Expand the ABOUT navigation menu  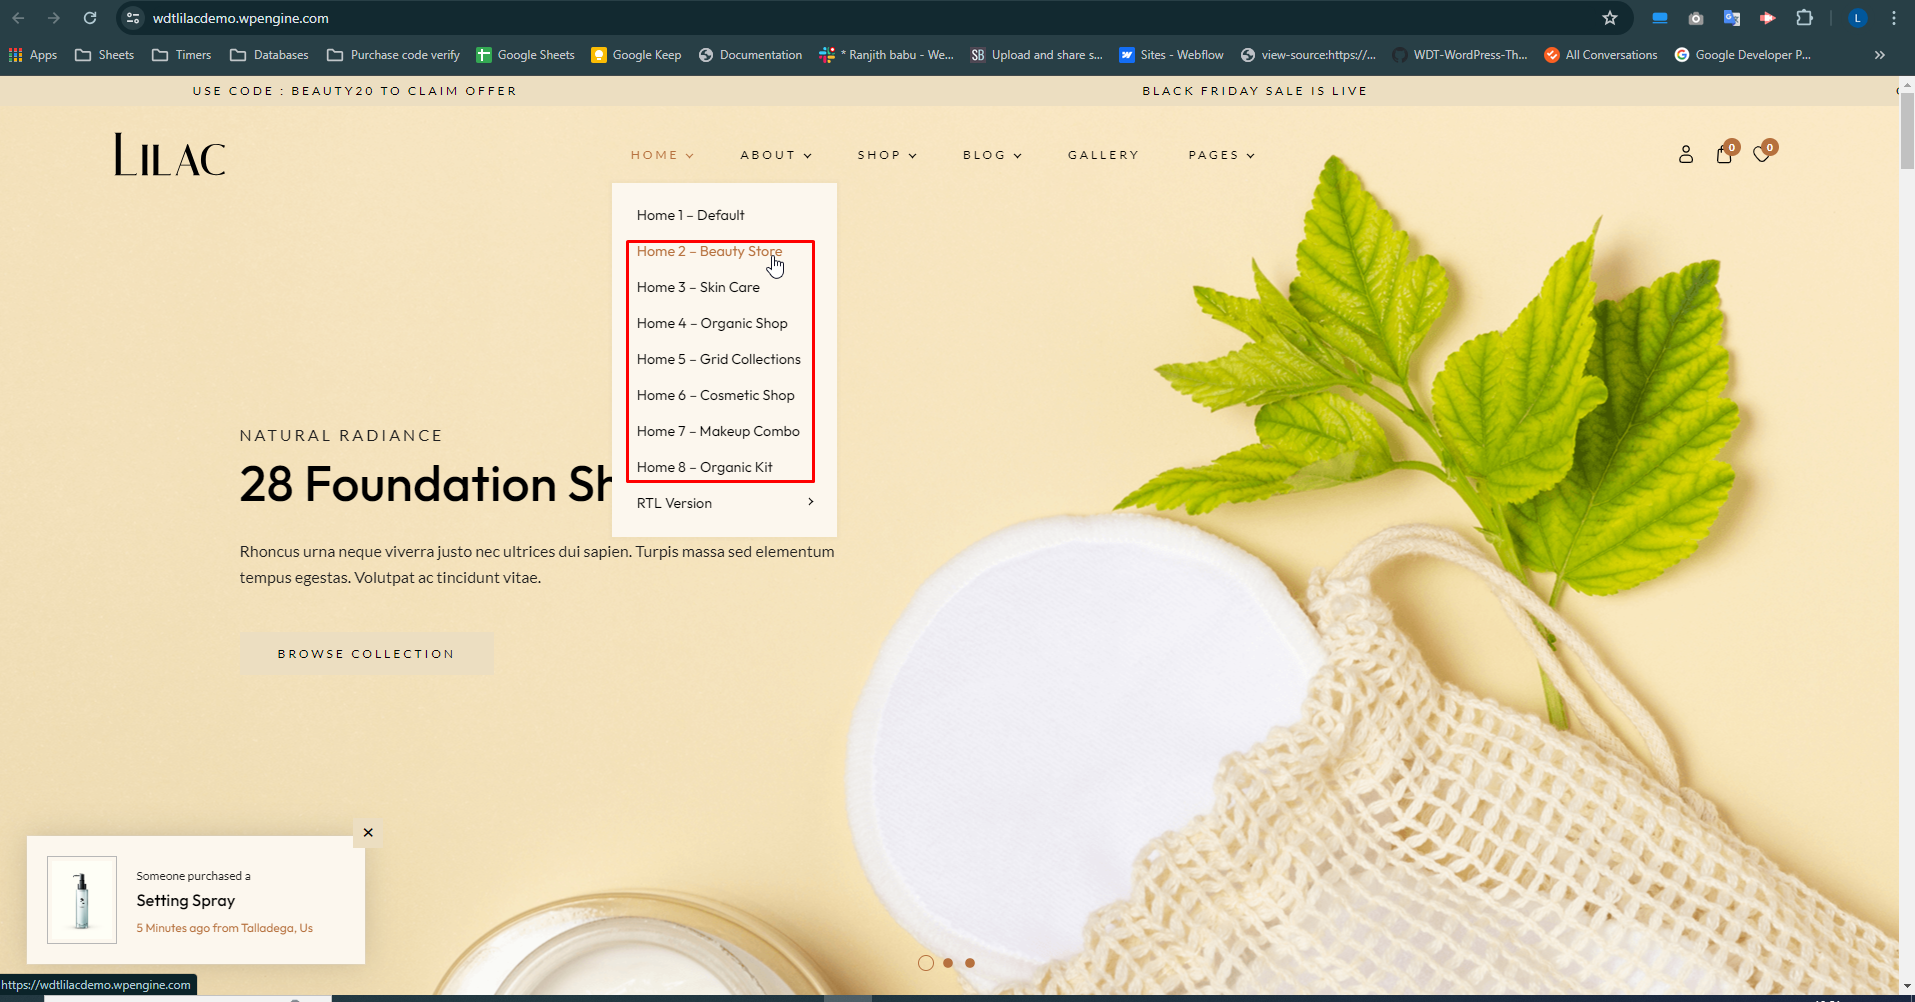click(776, 155)
